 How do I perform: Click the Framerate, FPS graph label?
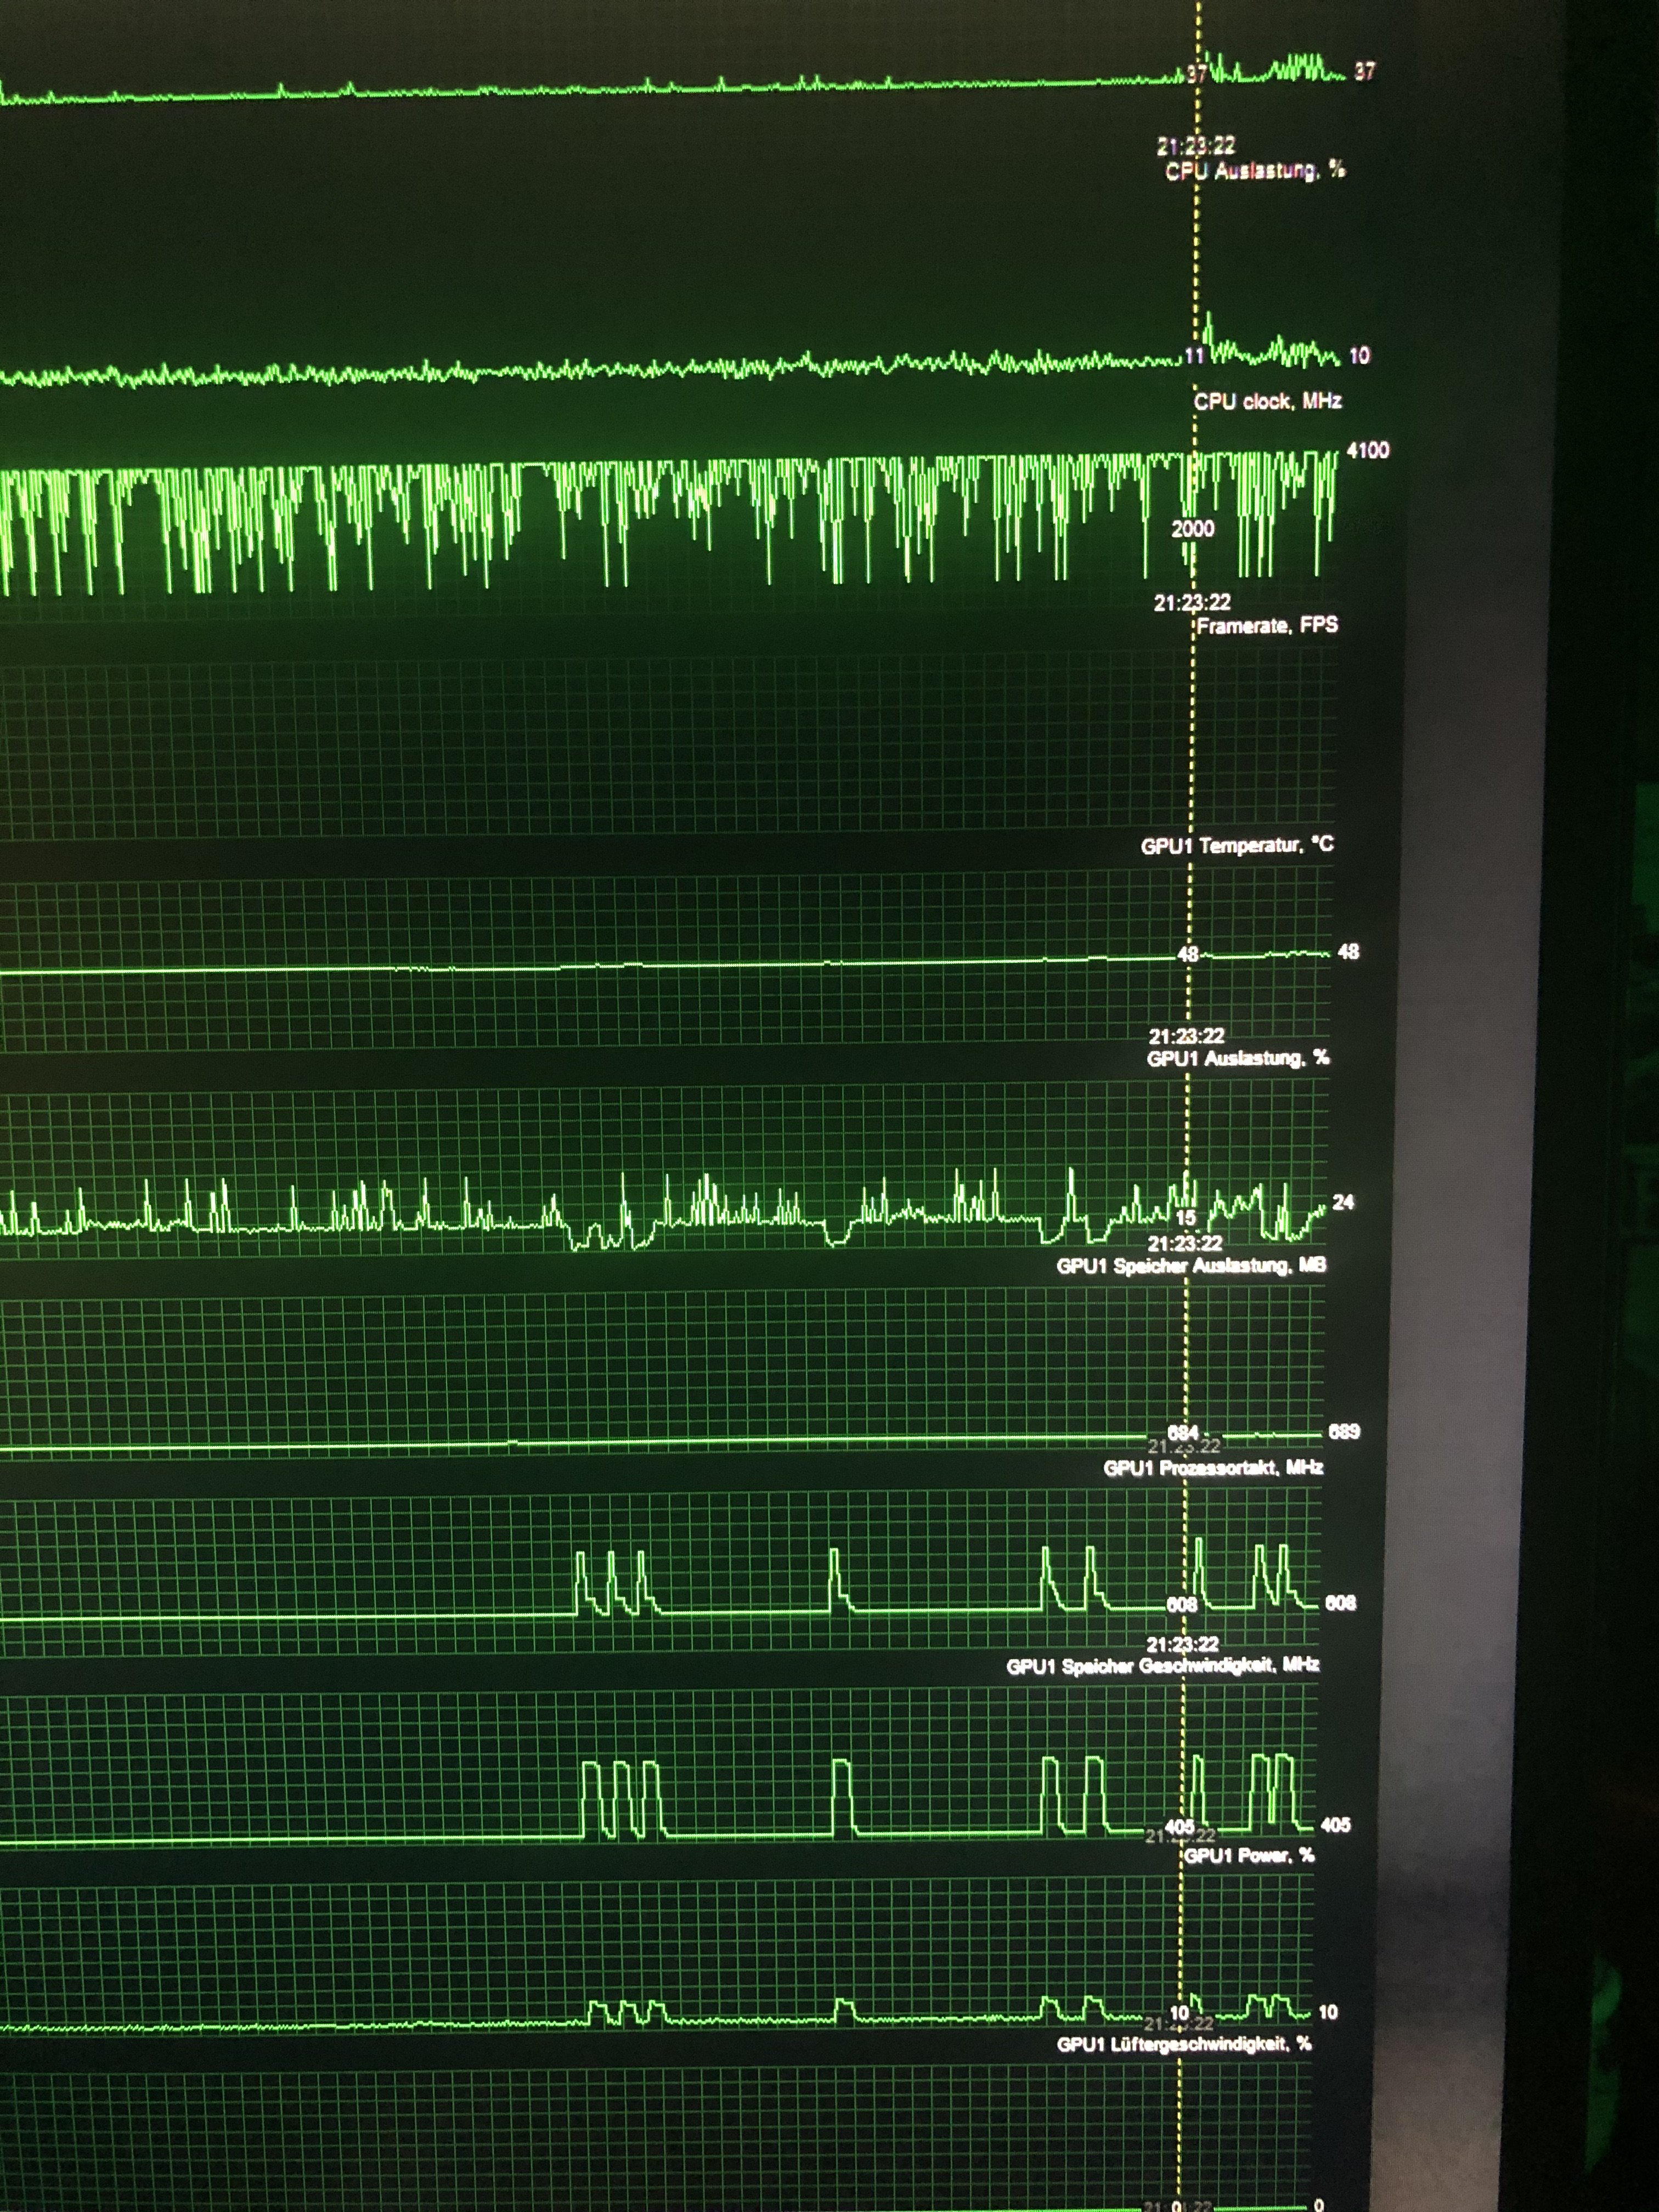point(1267,626)
